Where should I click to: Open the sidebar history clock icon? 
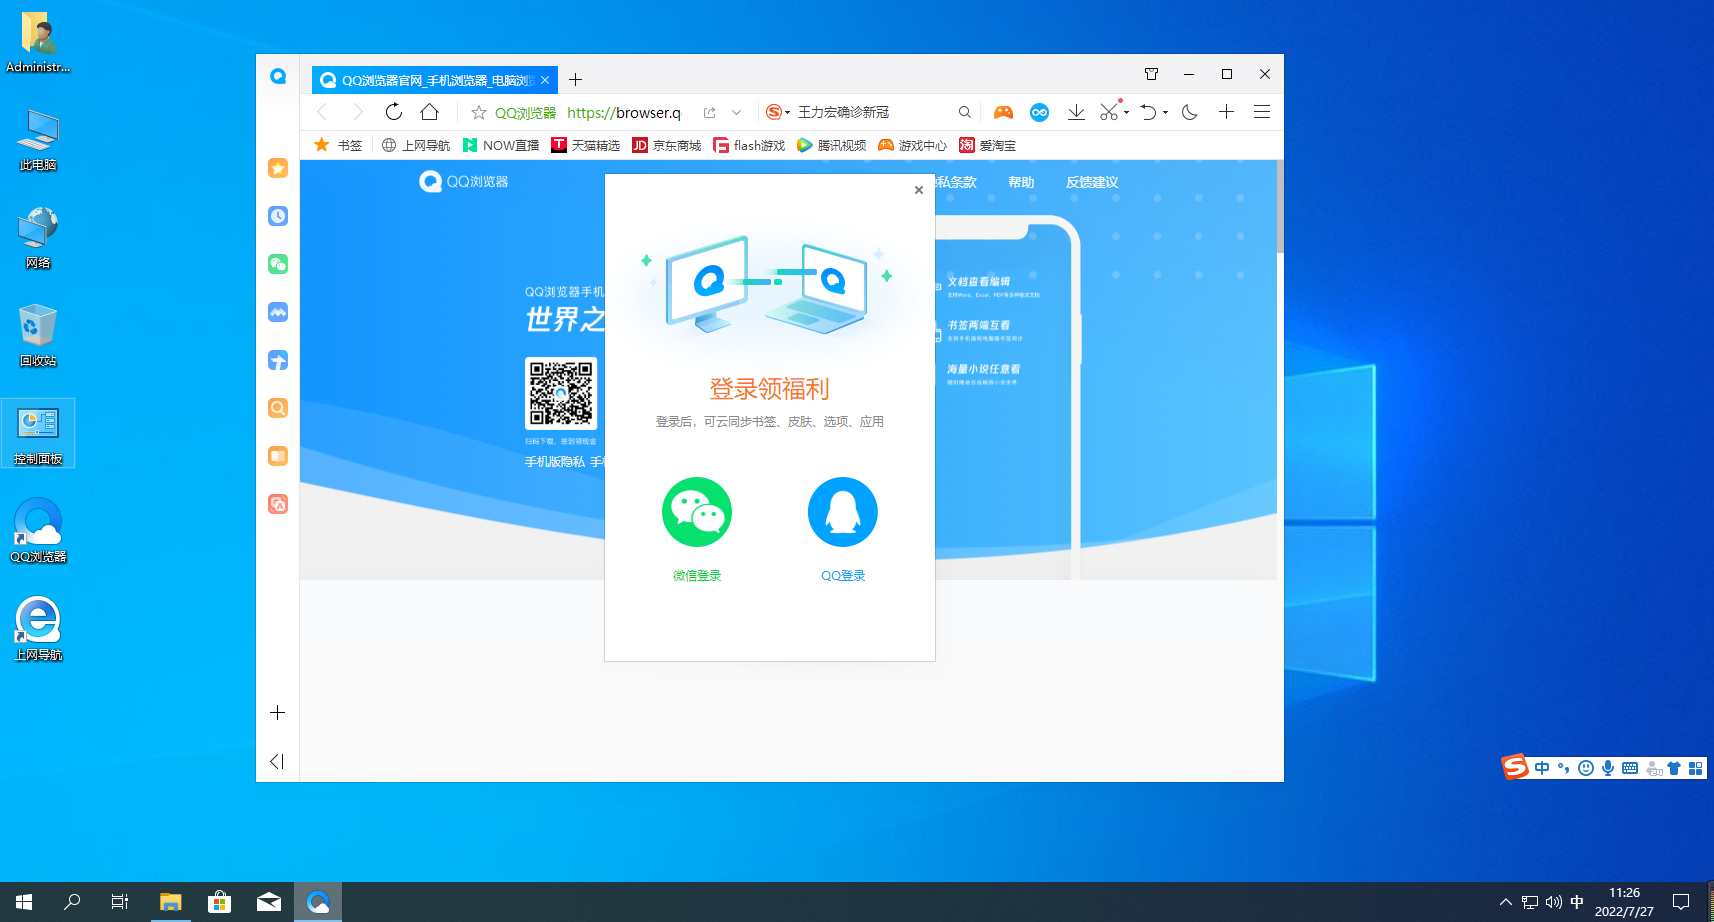pos(278,216)
